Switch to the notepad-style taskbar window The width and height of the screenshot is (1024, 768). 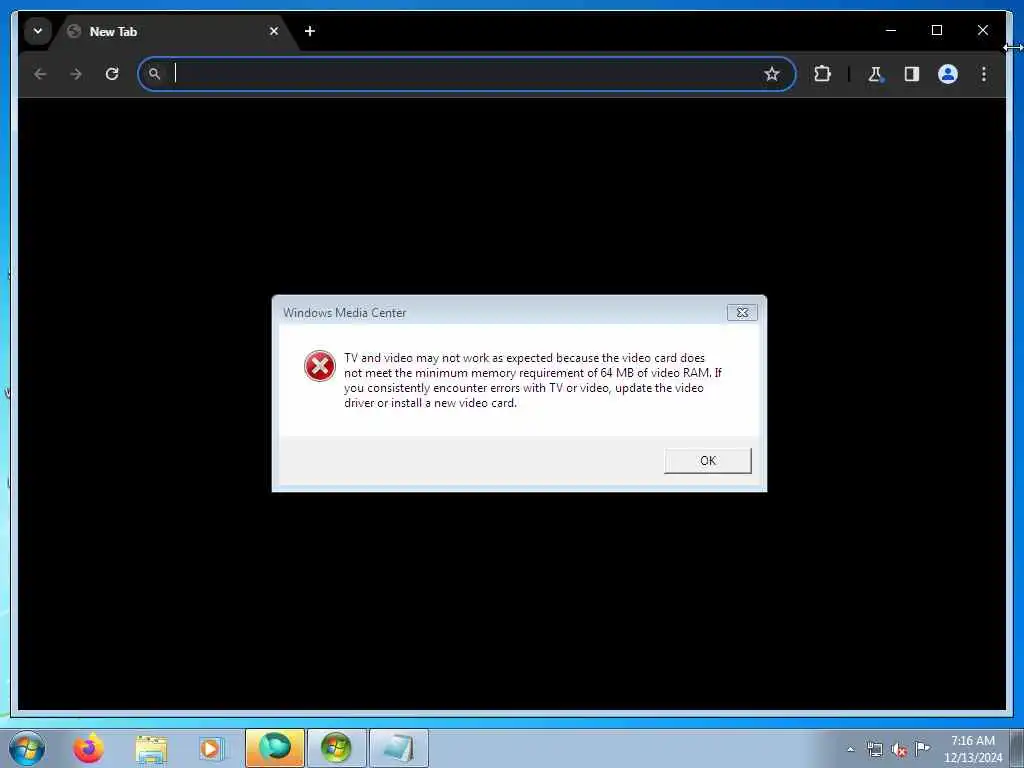point(398,748)
